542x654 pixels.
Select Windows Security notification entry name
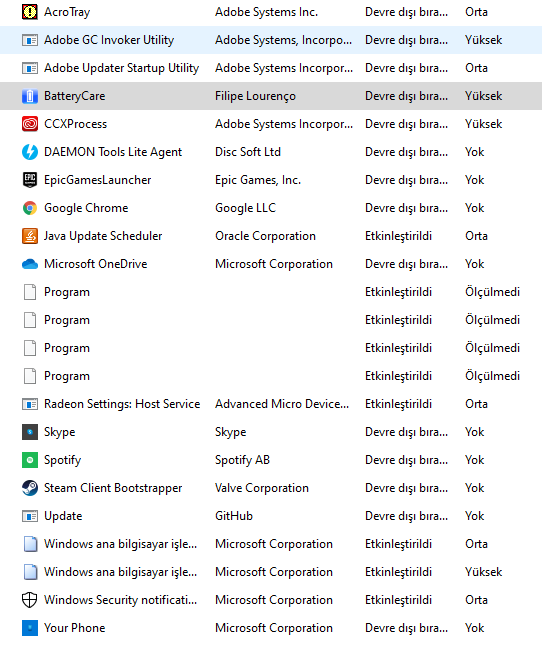tap(121, 600)
